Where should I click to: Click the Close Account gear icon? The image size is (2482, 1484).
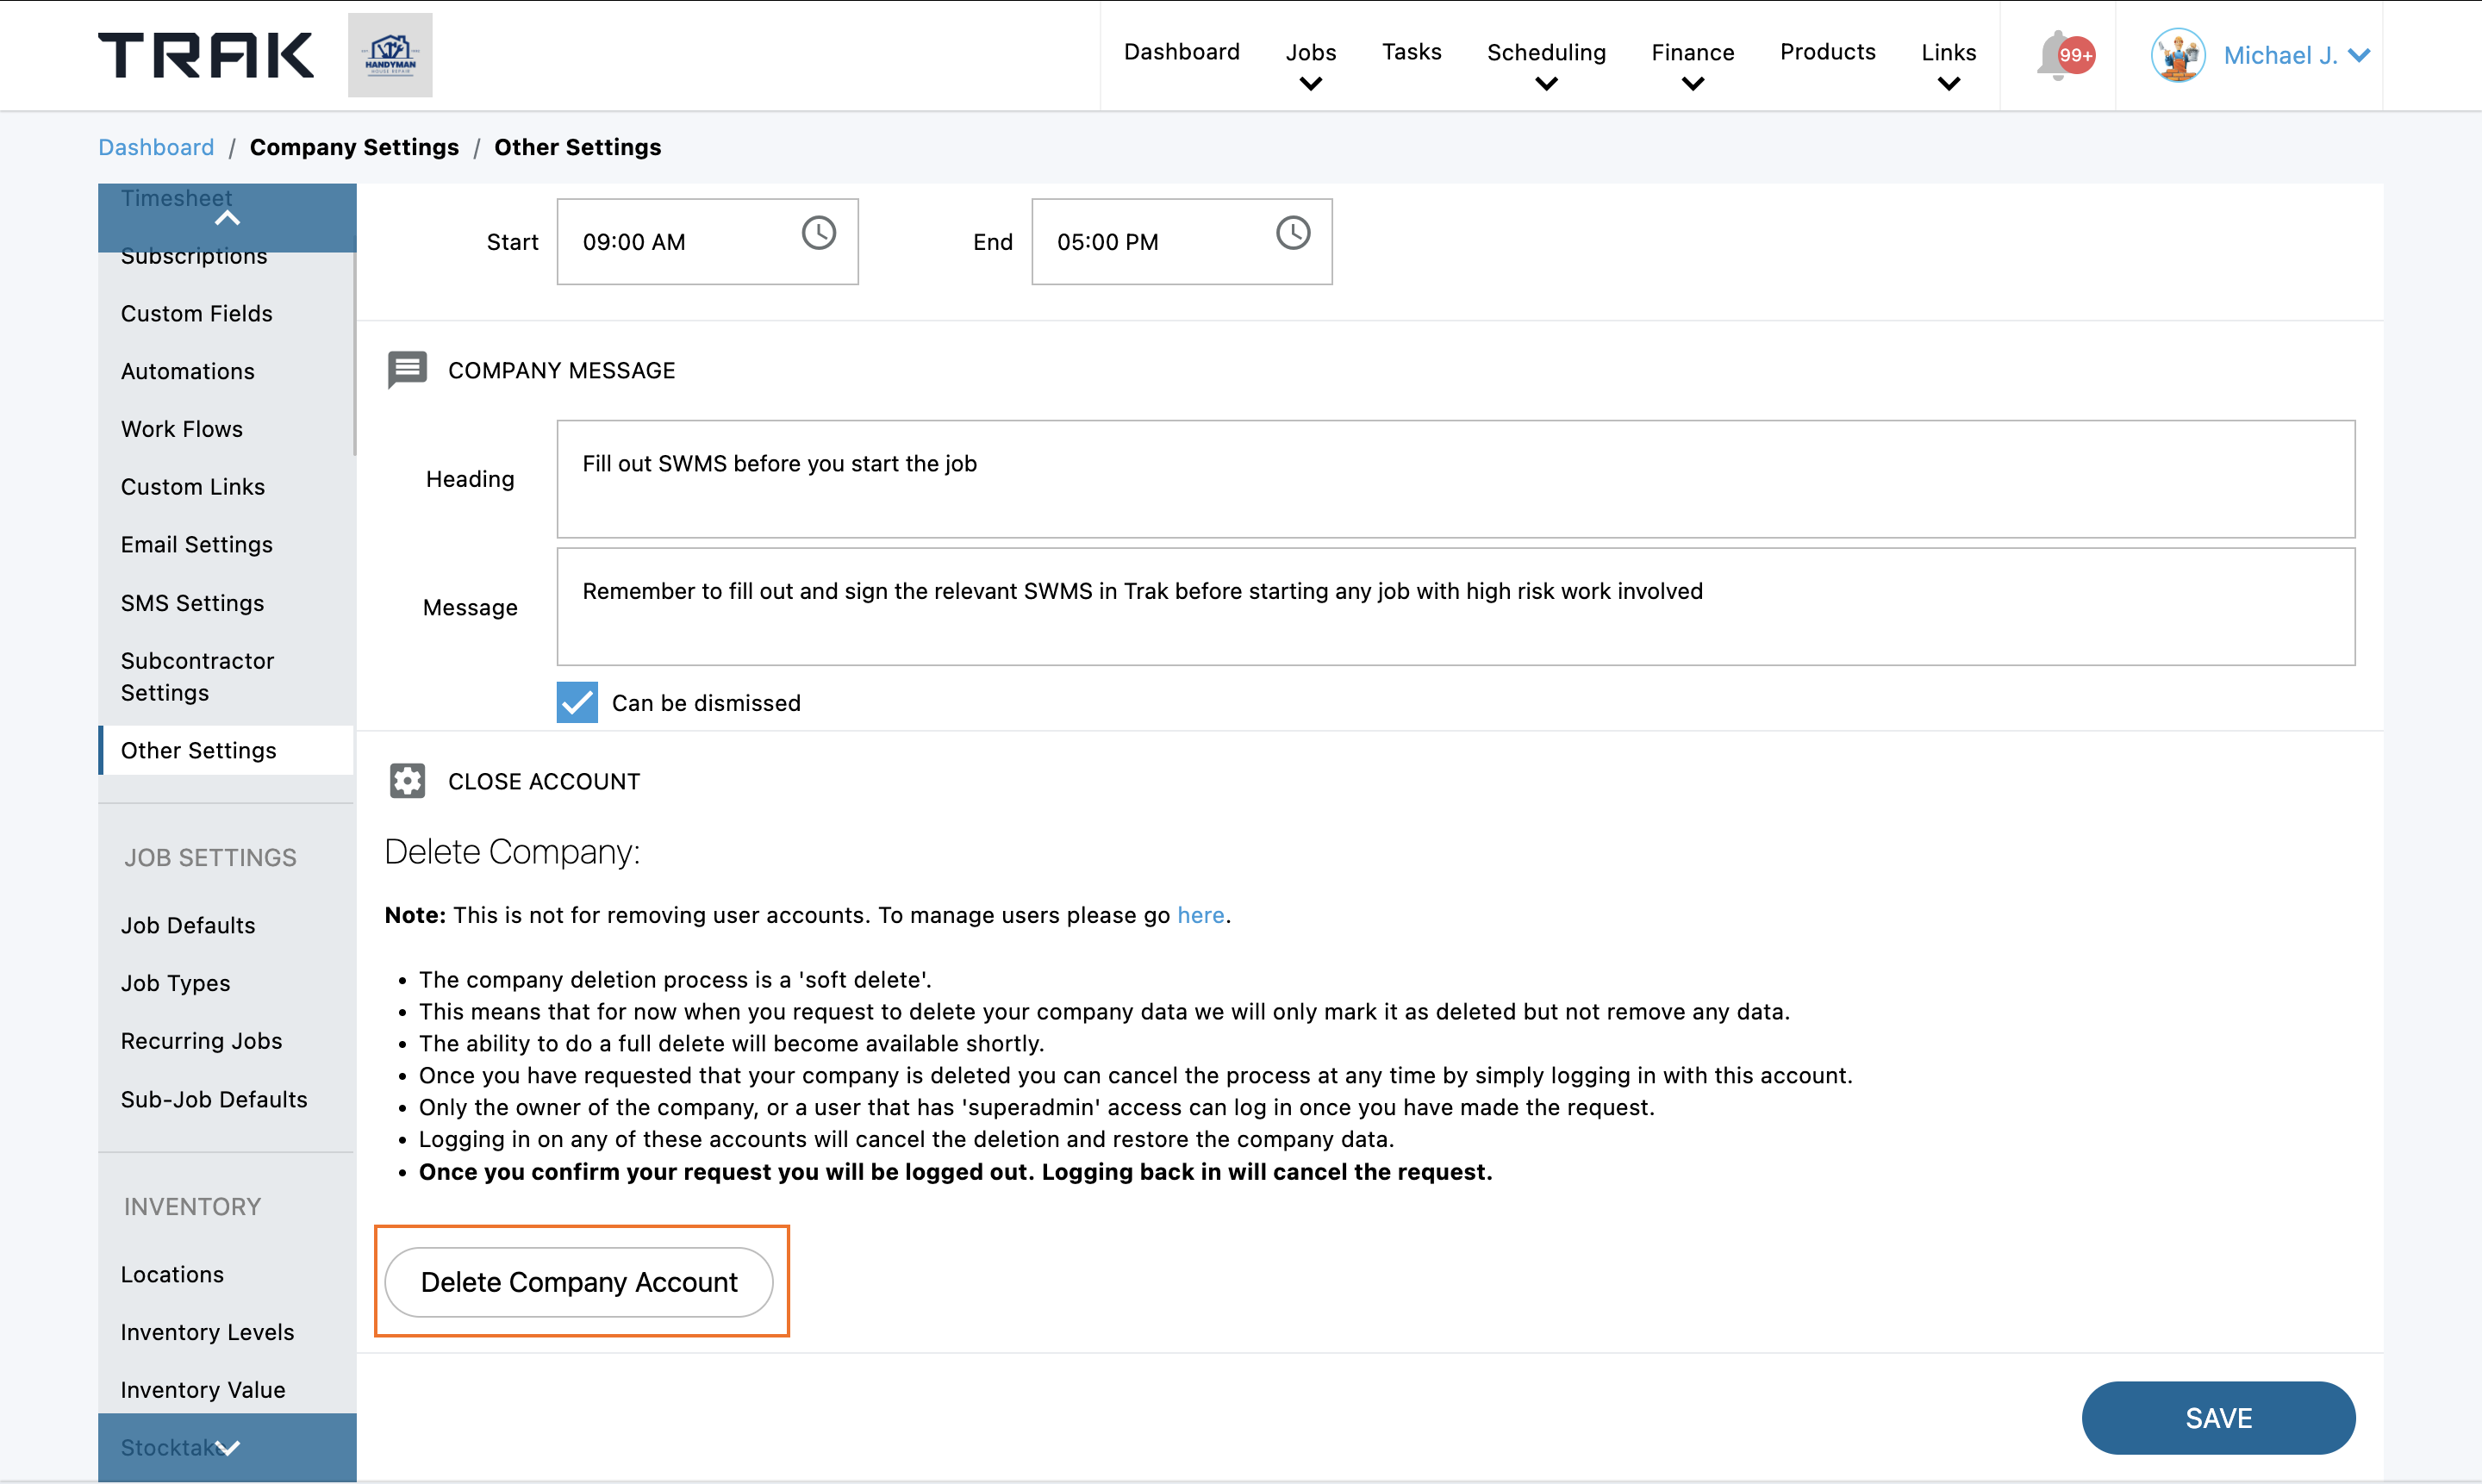point(407,781)
